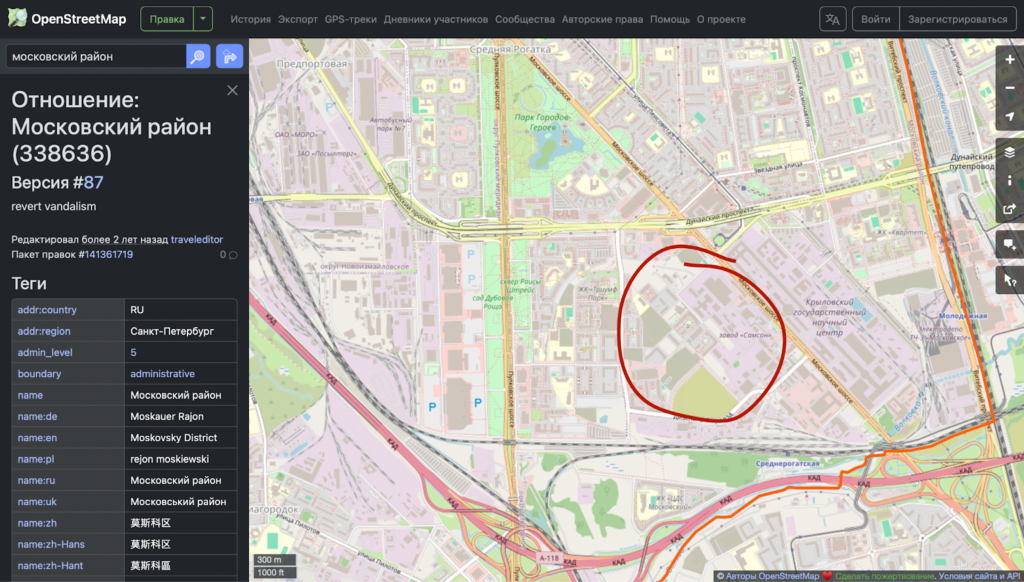Focus the search field with московский район
1024x582 pixels.
pyautogui.click(x=95, y=57)
